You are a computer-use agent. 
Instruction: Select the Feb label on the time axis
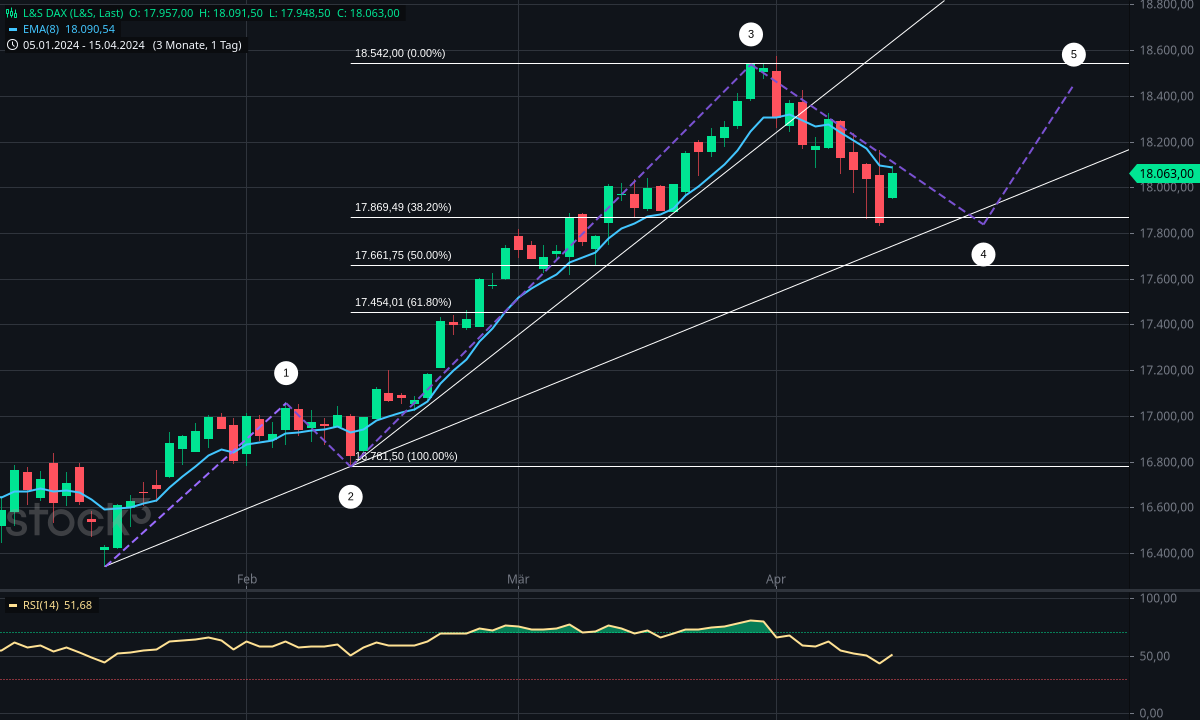click(x=246, y=579)
